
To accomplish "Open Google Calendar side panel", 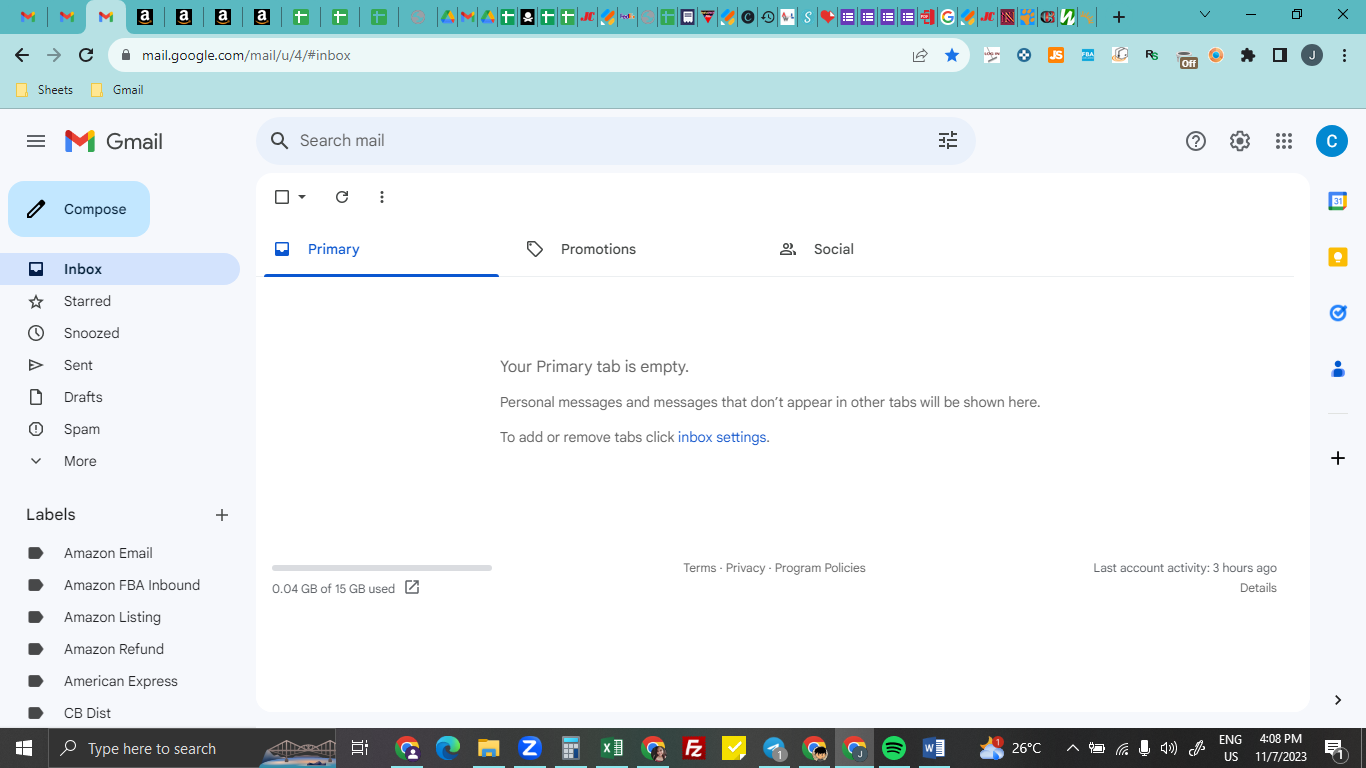I will pos(1338,201).
